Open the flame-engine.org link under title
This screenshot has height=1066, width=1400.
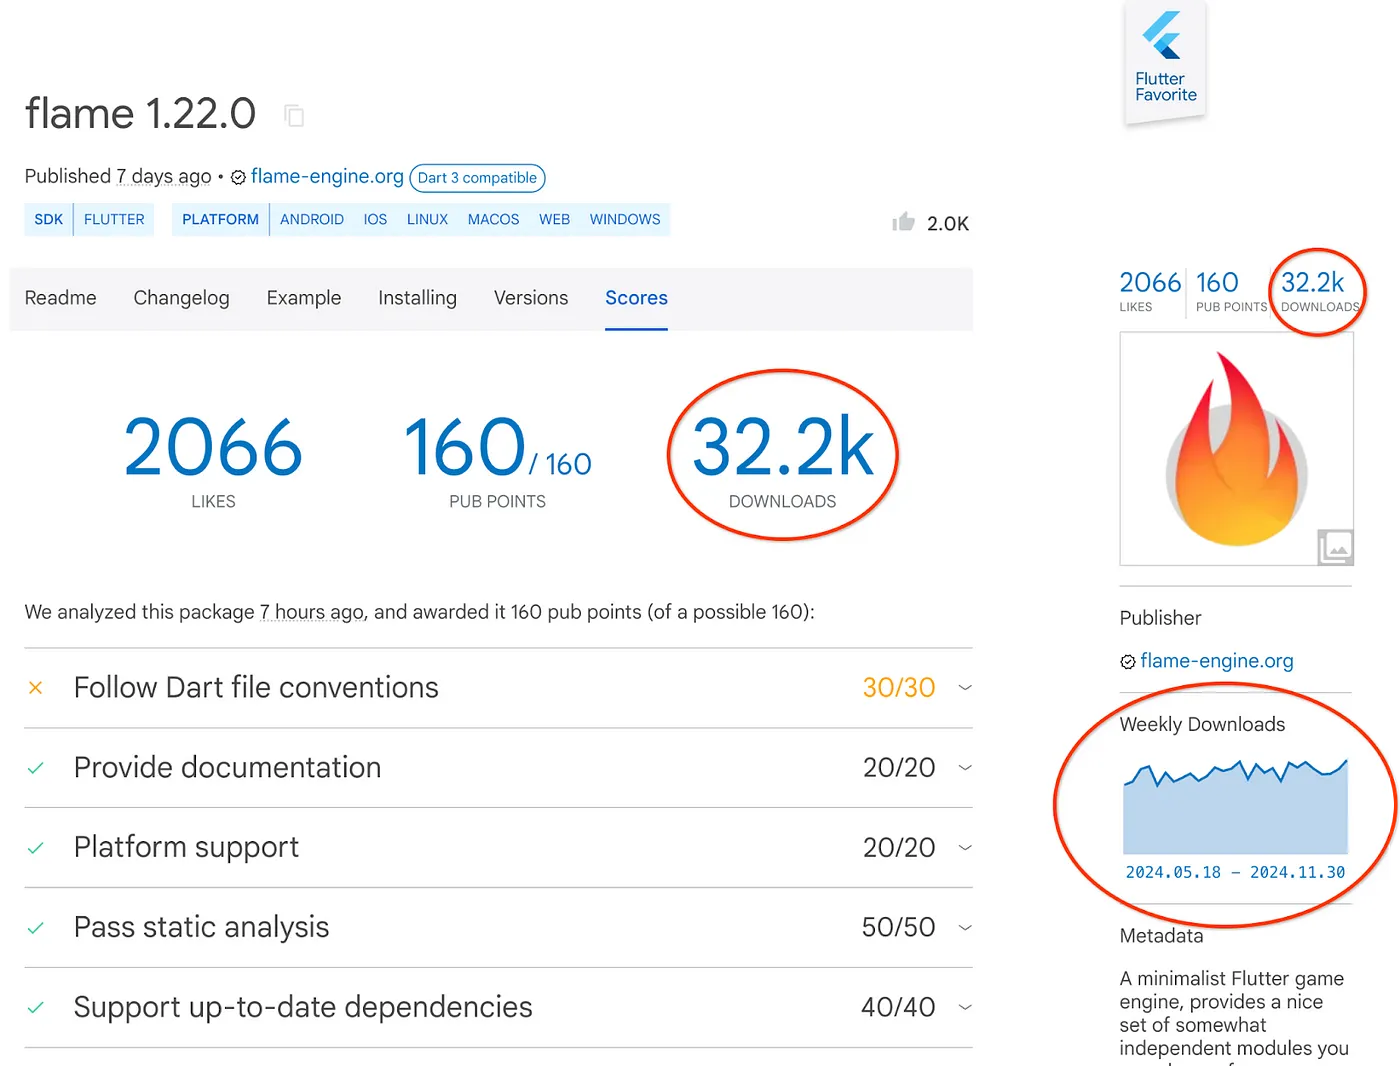pos(327,176)
